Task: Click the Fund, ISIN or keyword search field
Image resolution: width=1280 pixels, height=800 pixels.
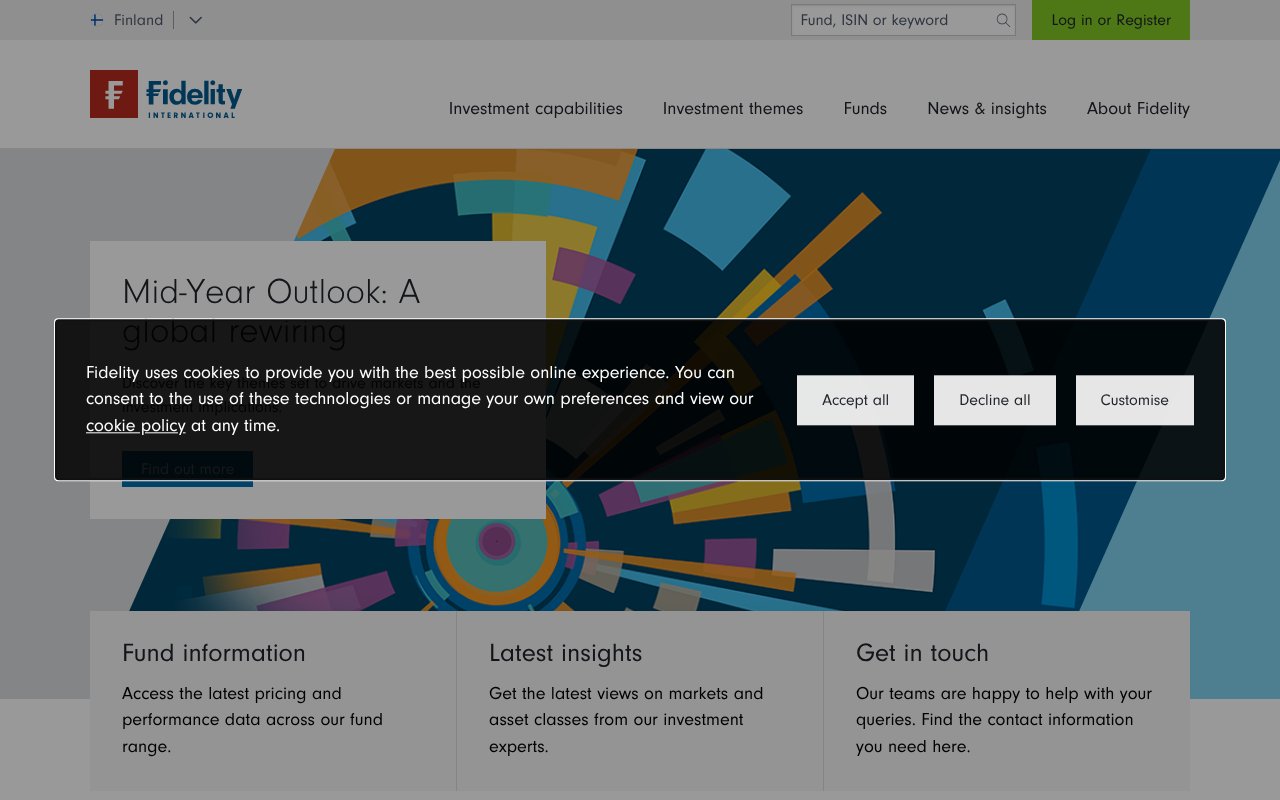Action: (x=890, y=20)
